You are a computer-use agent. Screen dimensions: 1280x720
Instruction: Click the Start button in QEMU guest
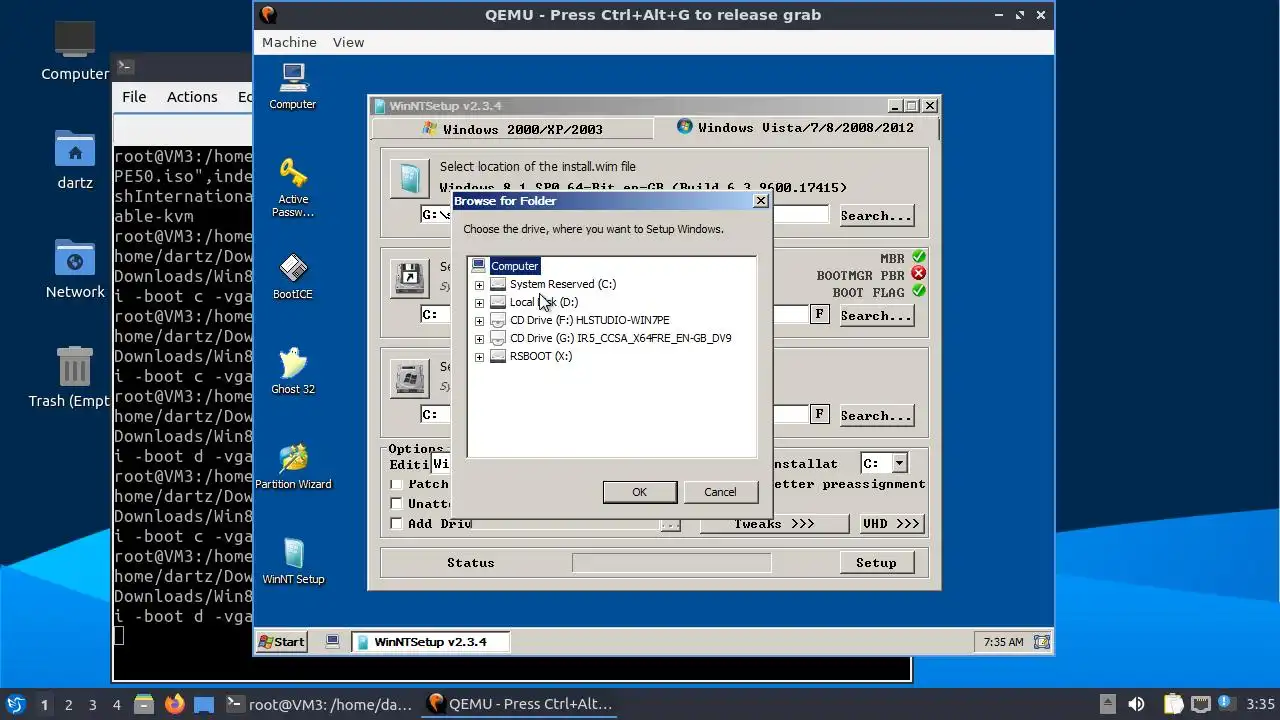(x=282, y=642)
